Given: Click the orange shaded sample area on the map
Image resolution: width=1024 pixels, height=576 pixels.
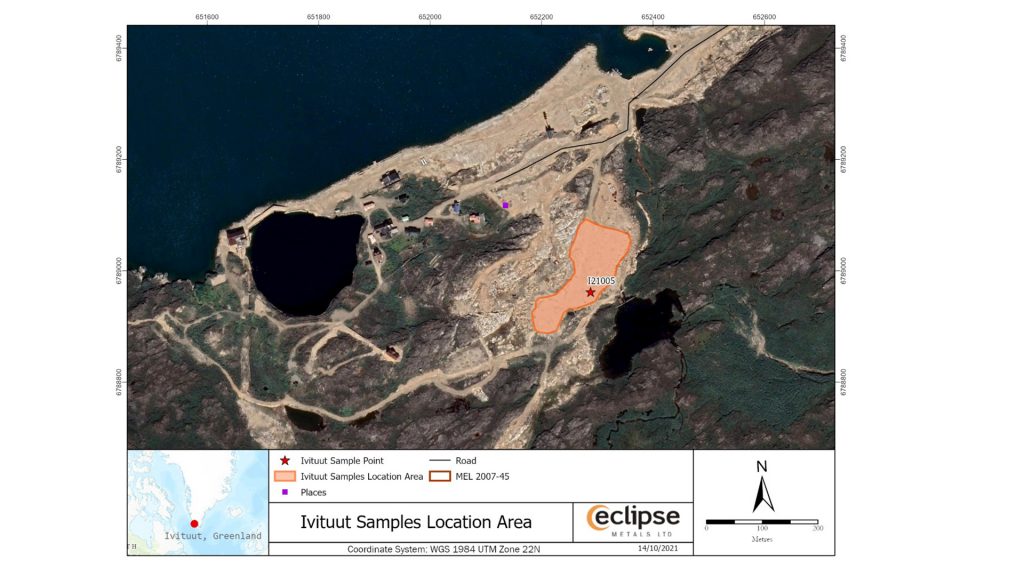Looking at the screenshot, I should coord(583,274).
